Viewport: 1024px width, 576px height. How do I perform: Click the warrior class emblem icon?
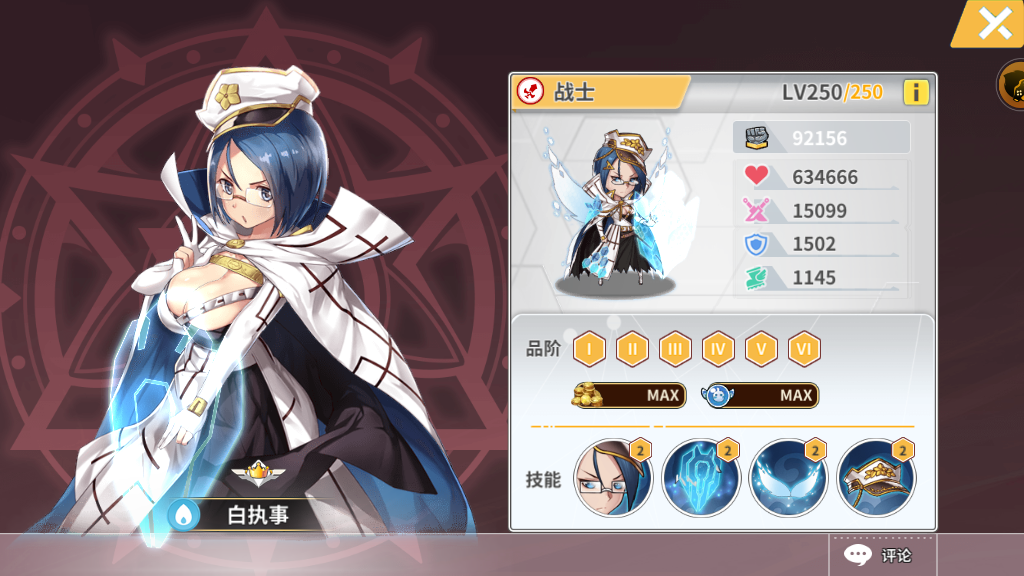pyautogui.click(x=530, y=91)
